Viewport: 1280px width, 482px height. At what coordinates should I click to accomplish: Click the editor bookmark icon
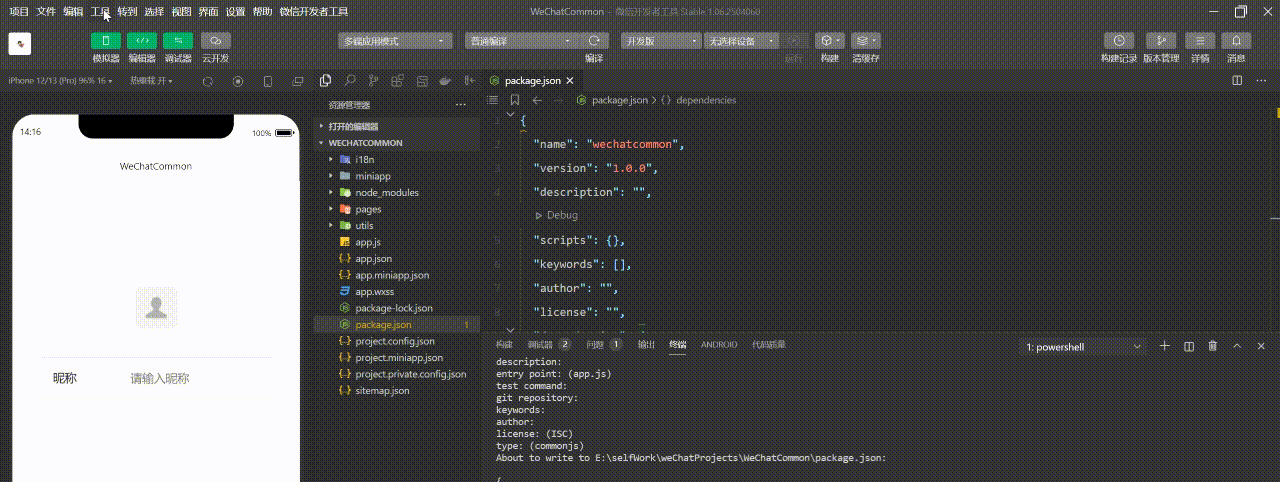515,100
